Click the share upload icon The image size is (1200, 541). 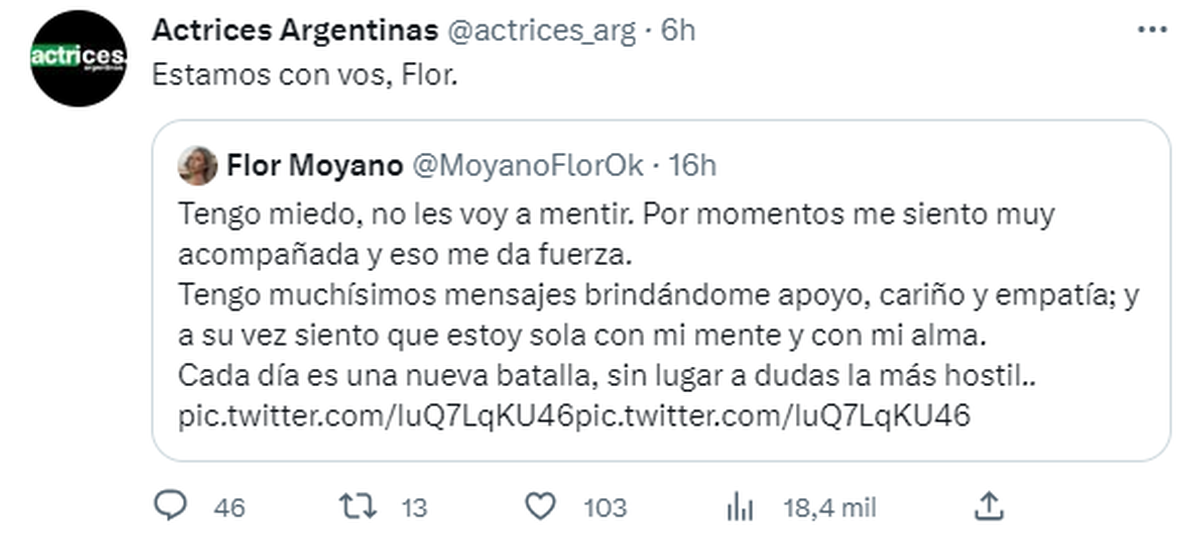[x=987, y=507]
